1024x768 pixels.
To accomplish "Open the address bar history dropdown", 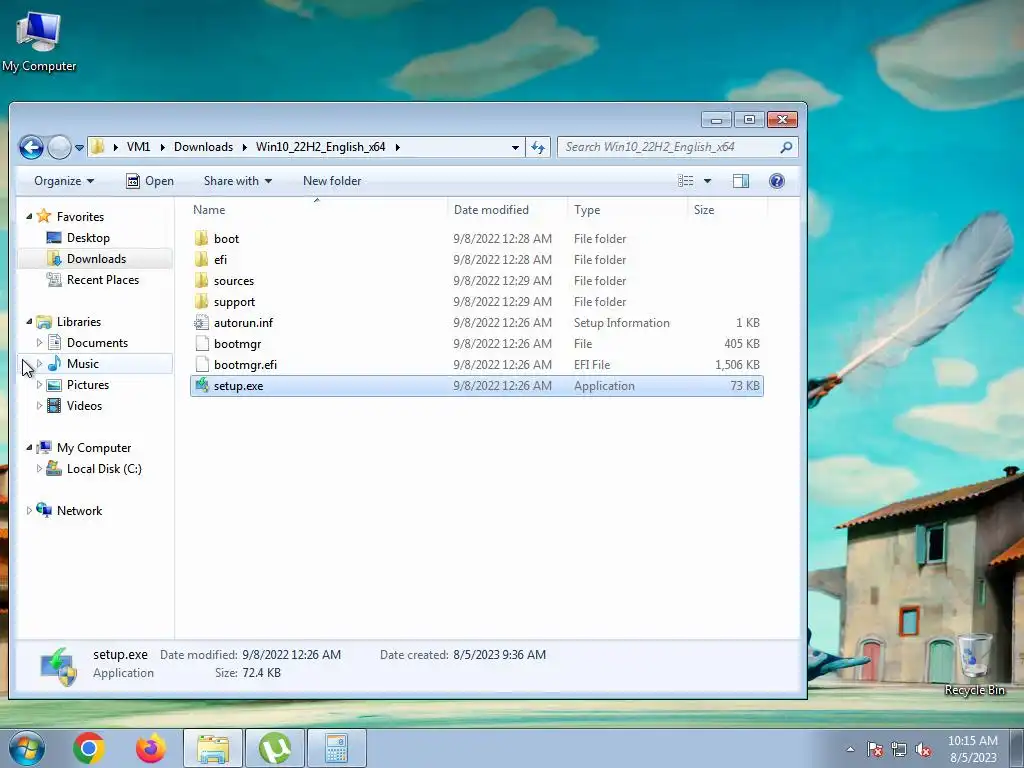I will 515,148.
